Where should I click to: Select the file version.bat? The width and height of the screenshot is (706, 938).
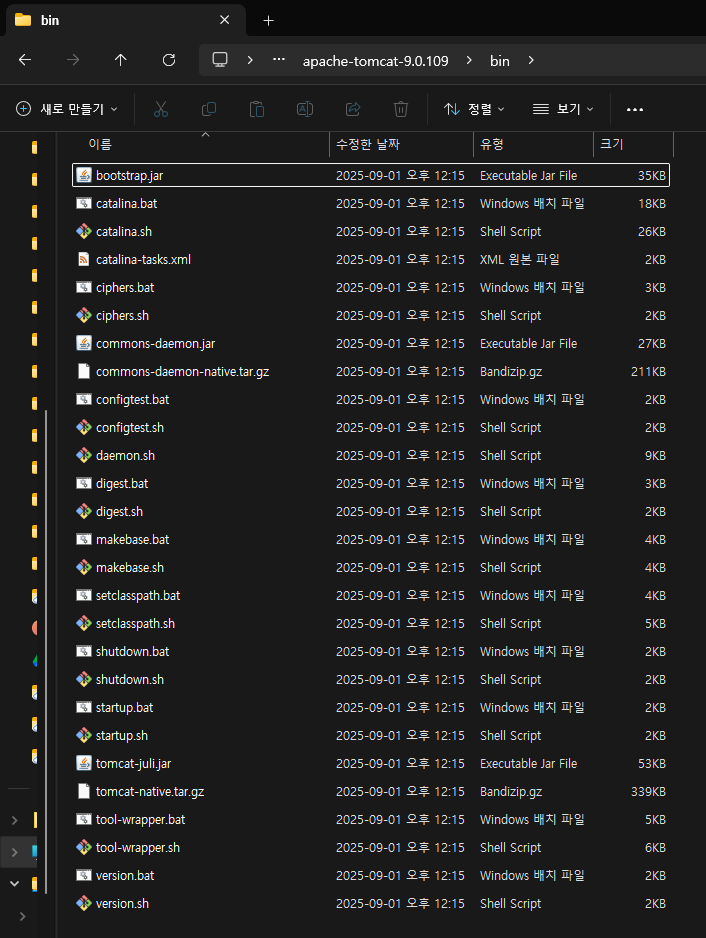coord(371,876)
